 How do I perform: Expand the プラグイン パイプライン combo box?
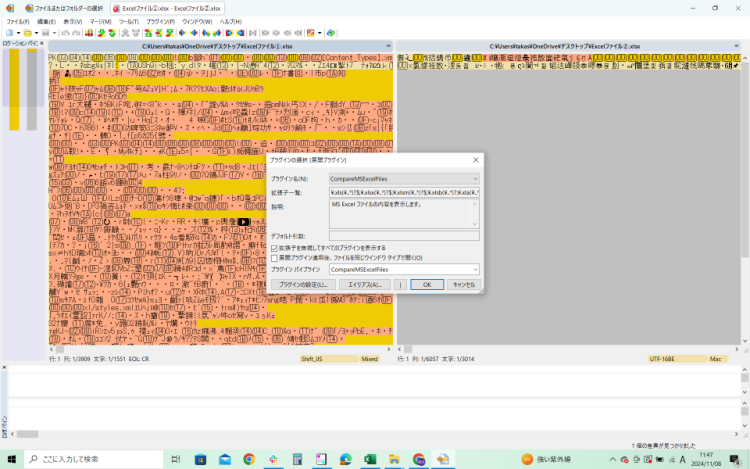tap(474, 269)
